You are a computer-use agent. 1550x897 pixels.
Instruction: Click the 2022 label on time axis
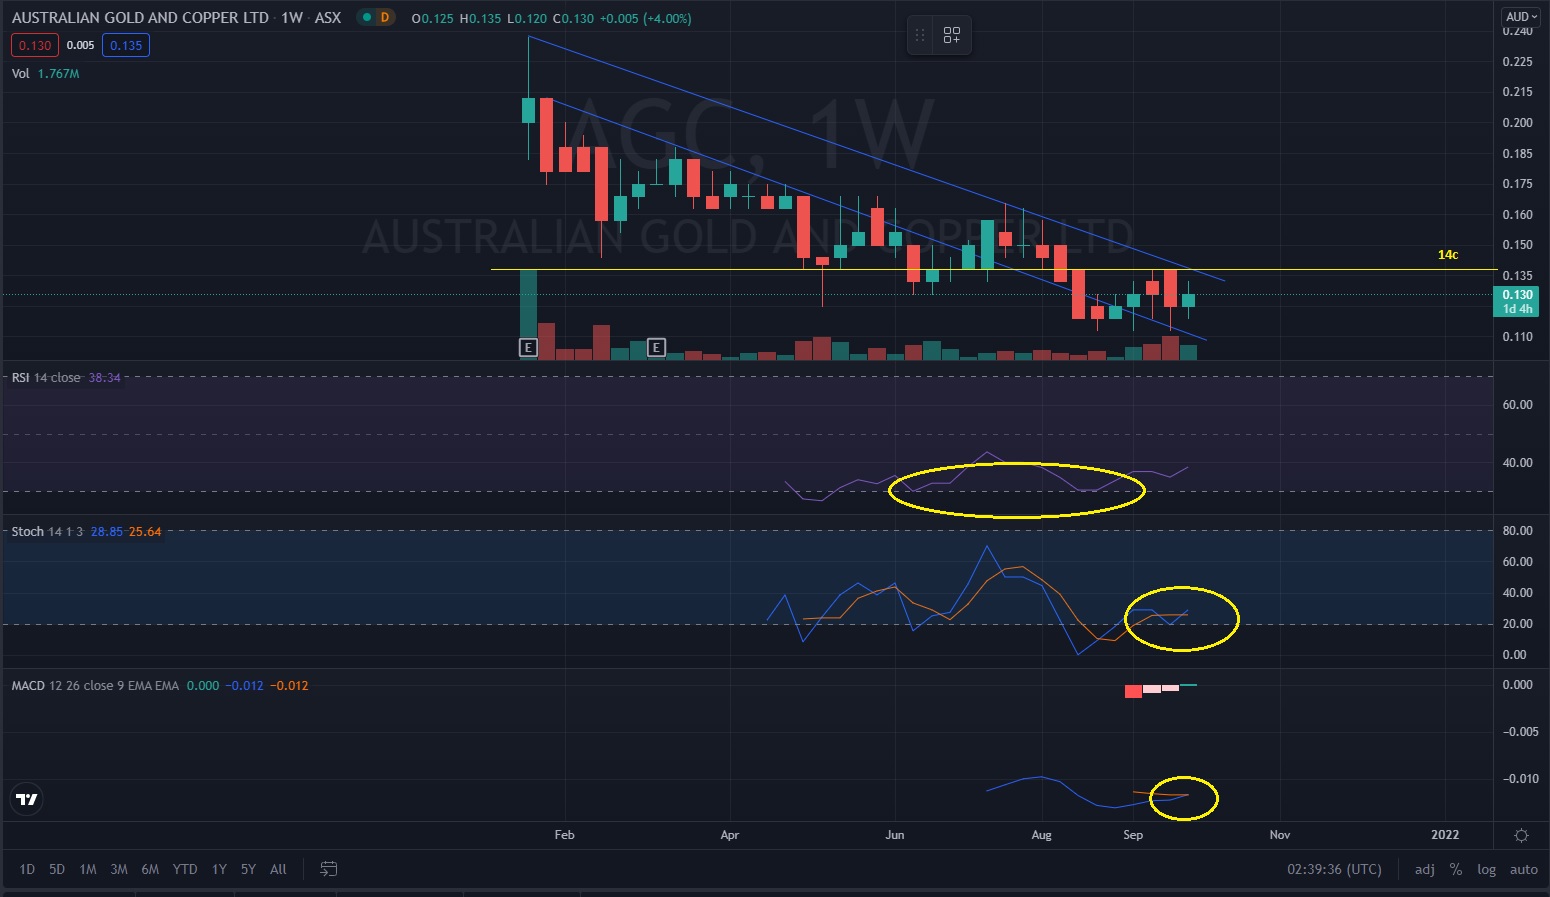tap(1445, 835)
